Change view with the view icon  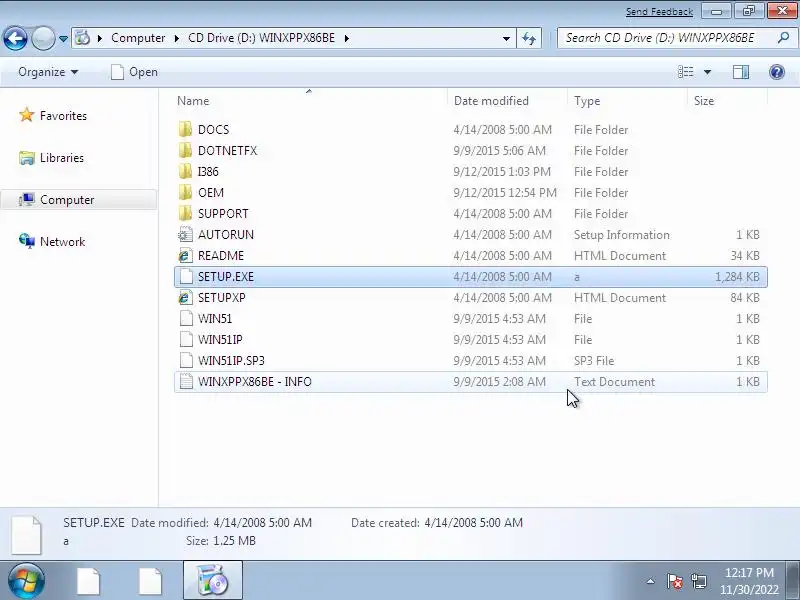[x=685, y=72]
